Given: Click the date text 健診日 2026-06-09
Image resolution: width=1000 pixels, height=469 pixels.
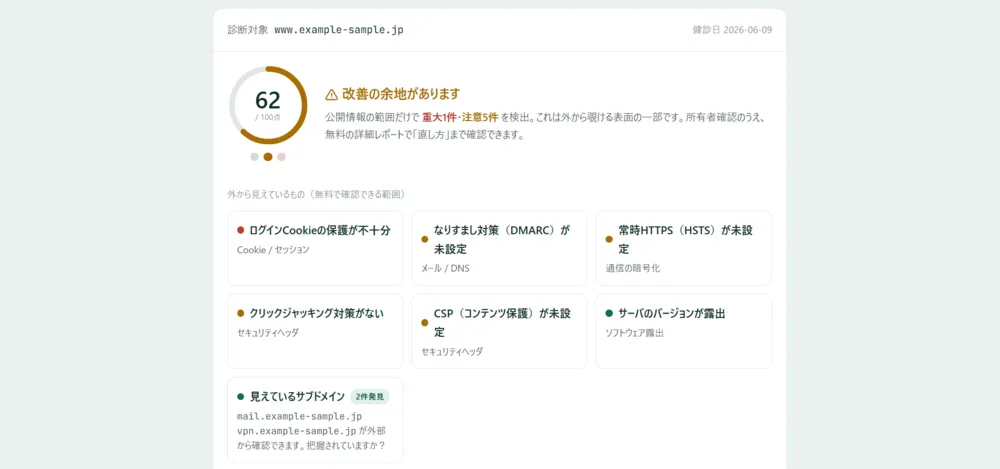Looking at the screenshot, I should pyautogui.click(x=732, y=30).
